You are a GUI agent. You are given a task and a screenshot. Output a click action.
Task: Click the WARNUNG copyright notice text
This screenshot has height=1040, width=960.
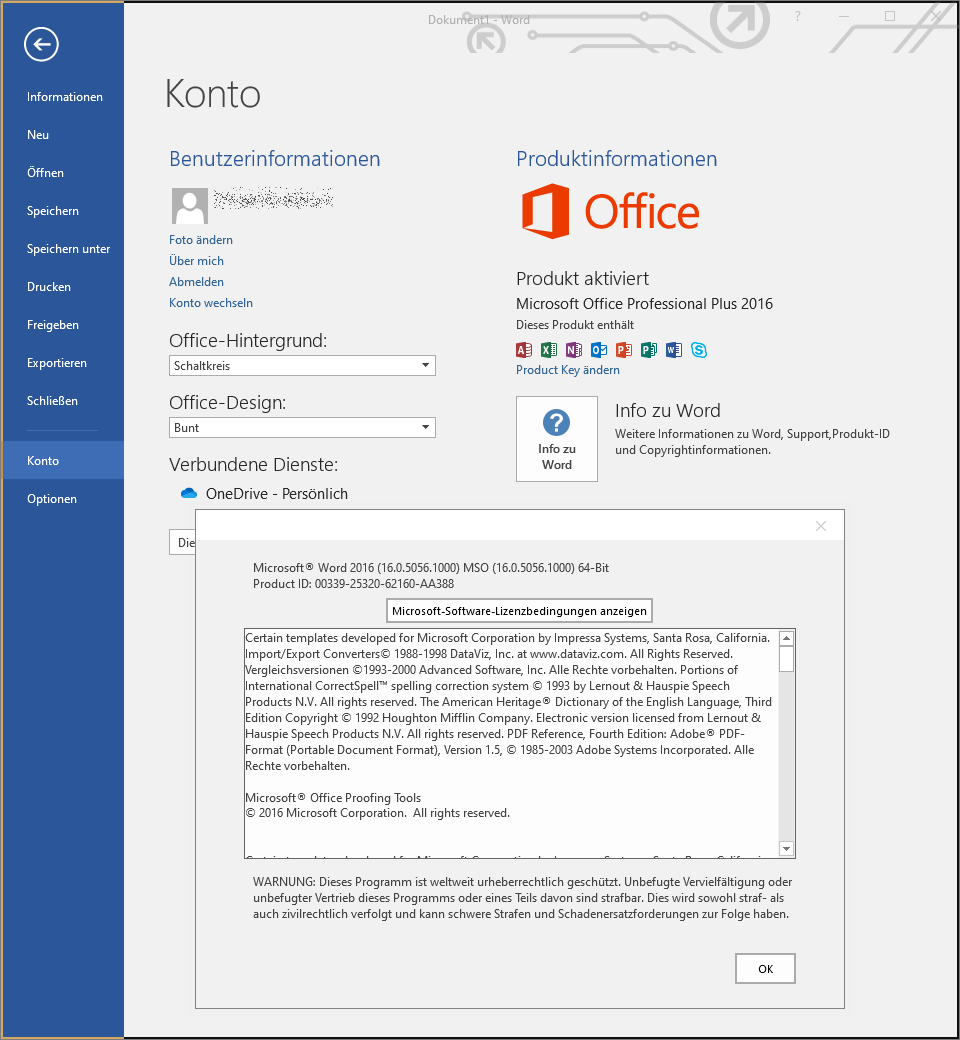pos(522,898)
